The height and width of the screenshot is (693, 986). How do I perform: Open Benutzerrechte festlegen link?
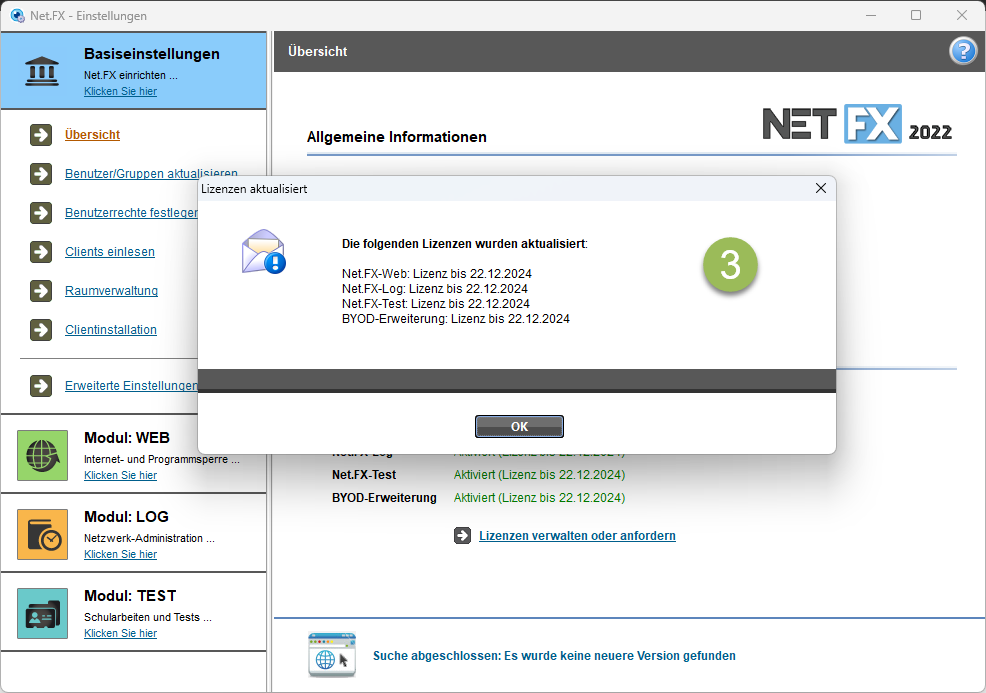131,213
